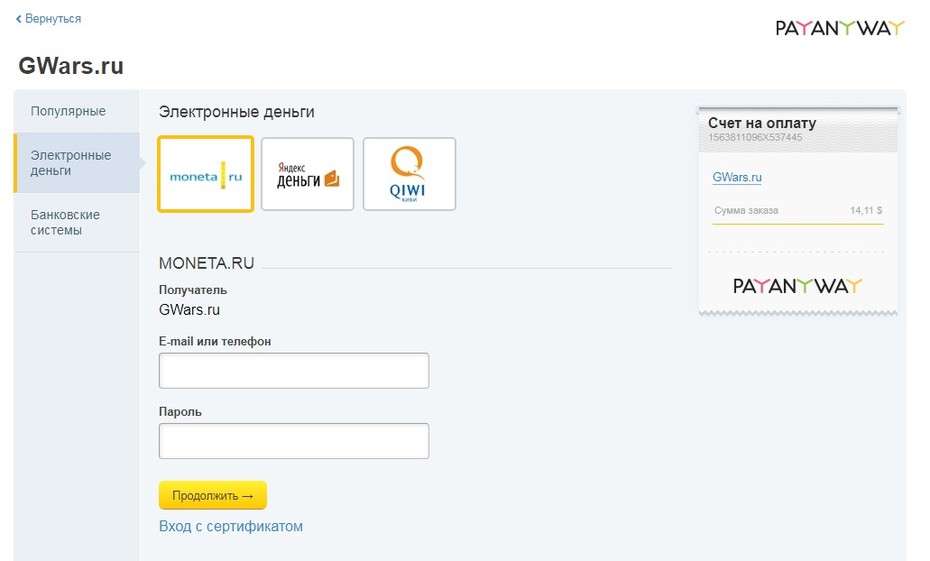This screenshot has height=561, width=930.
Task: Open the GWars.ru link in the invoice
Action: tap(737, 177)
